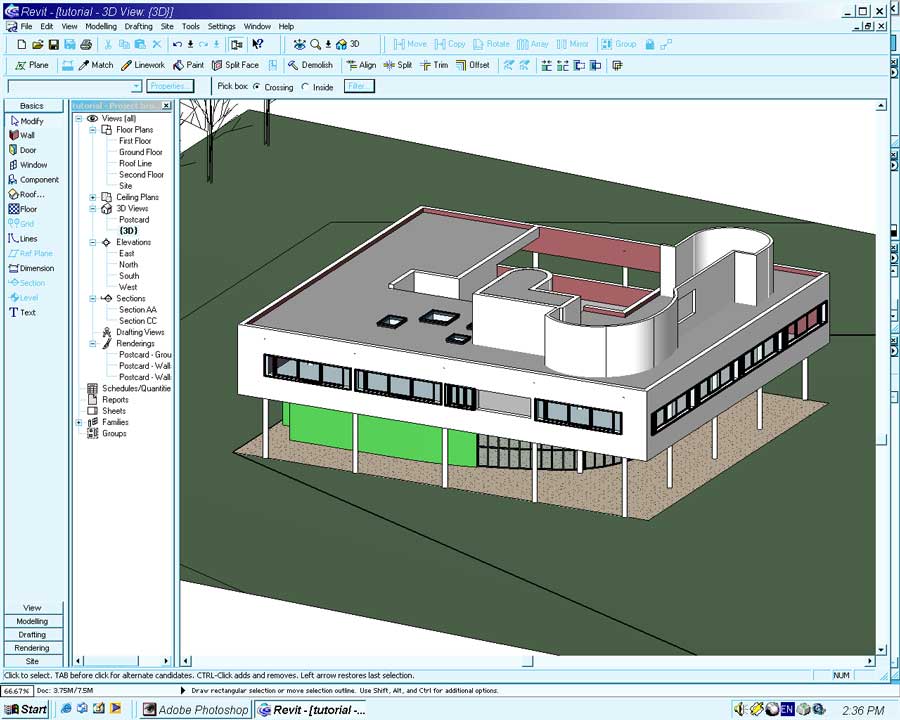
Task: Click the Filter button
Action: pos(359,86)
